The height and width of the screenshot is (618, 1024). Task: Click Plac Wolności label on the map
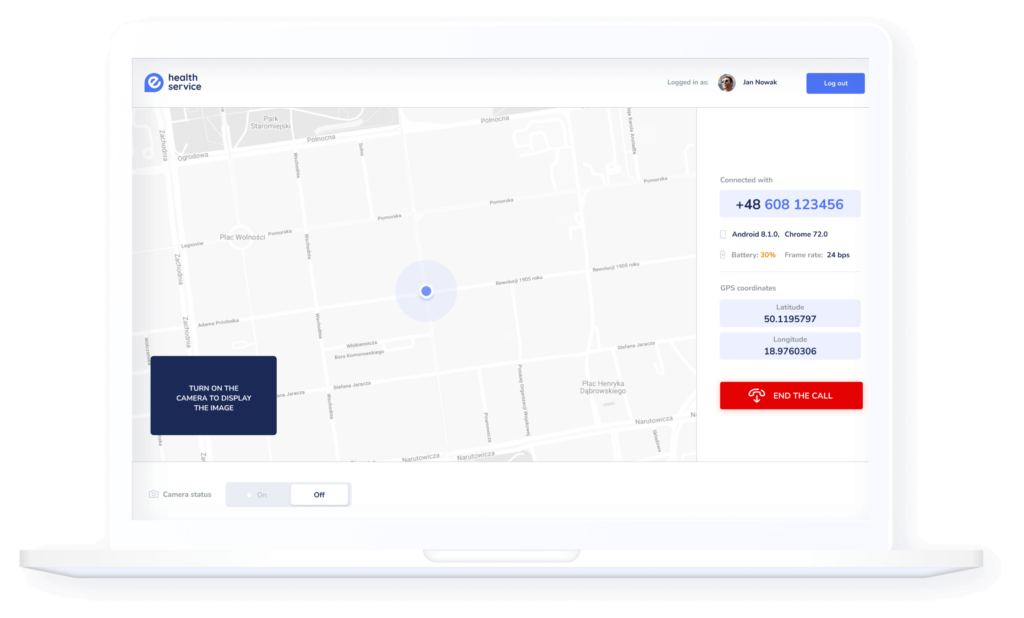[x=242, y=236]
